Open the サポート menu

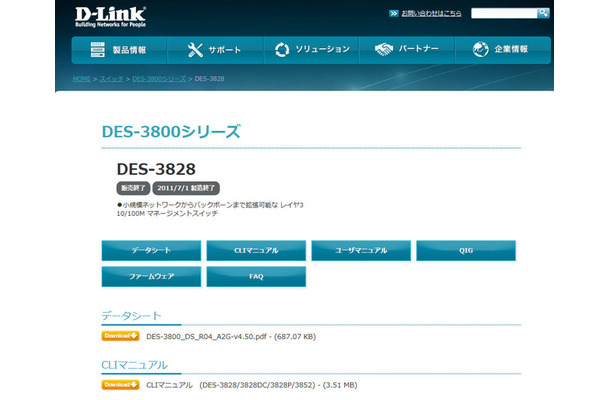click(215, 50)
